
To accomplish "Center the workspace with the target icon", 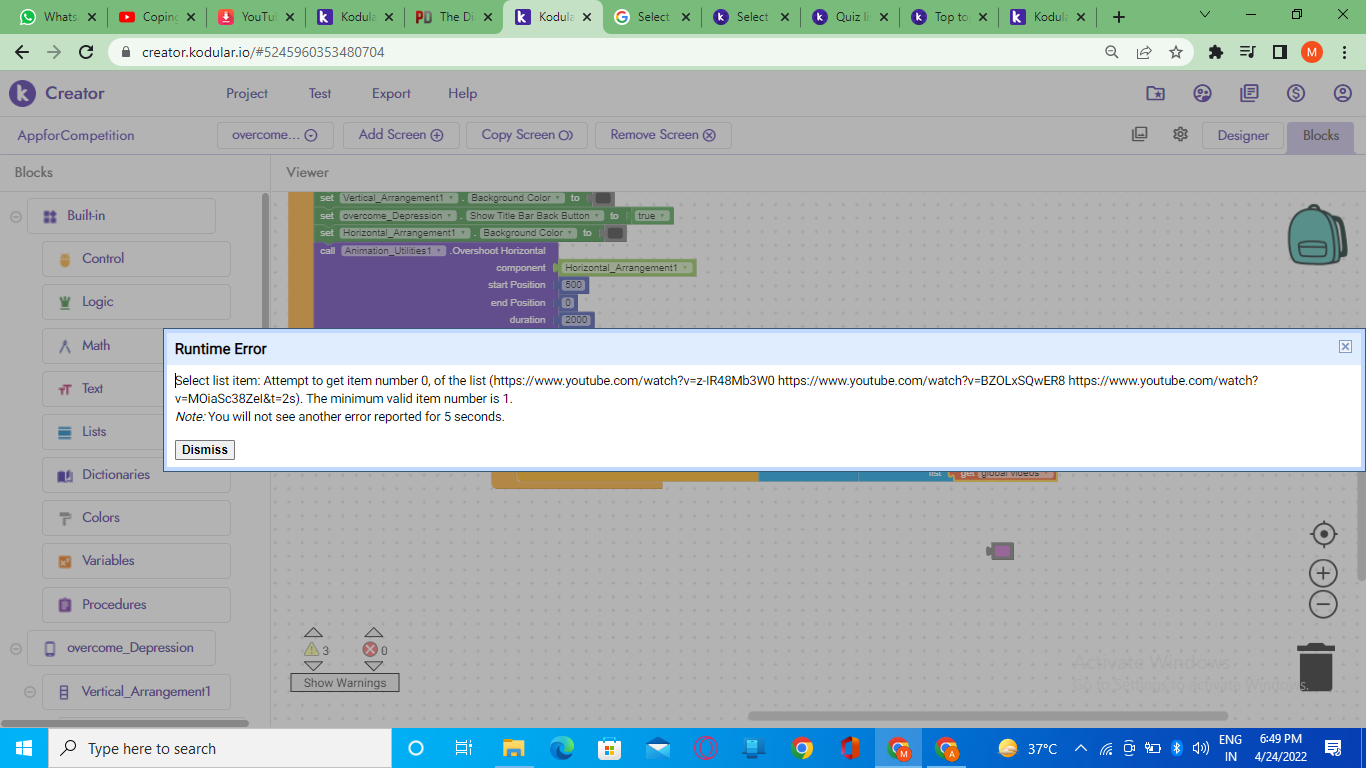I will [x=1323, y=534].
